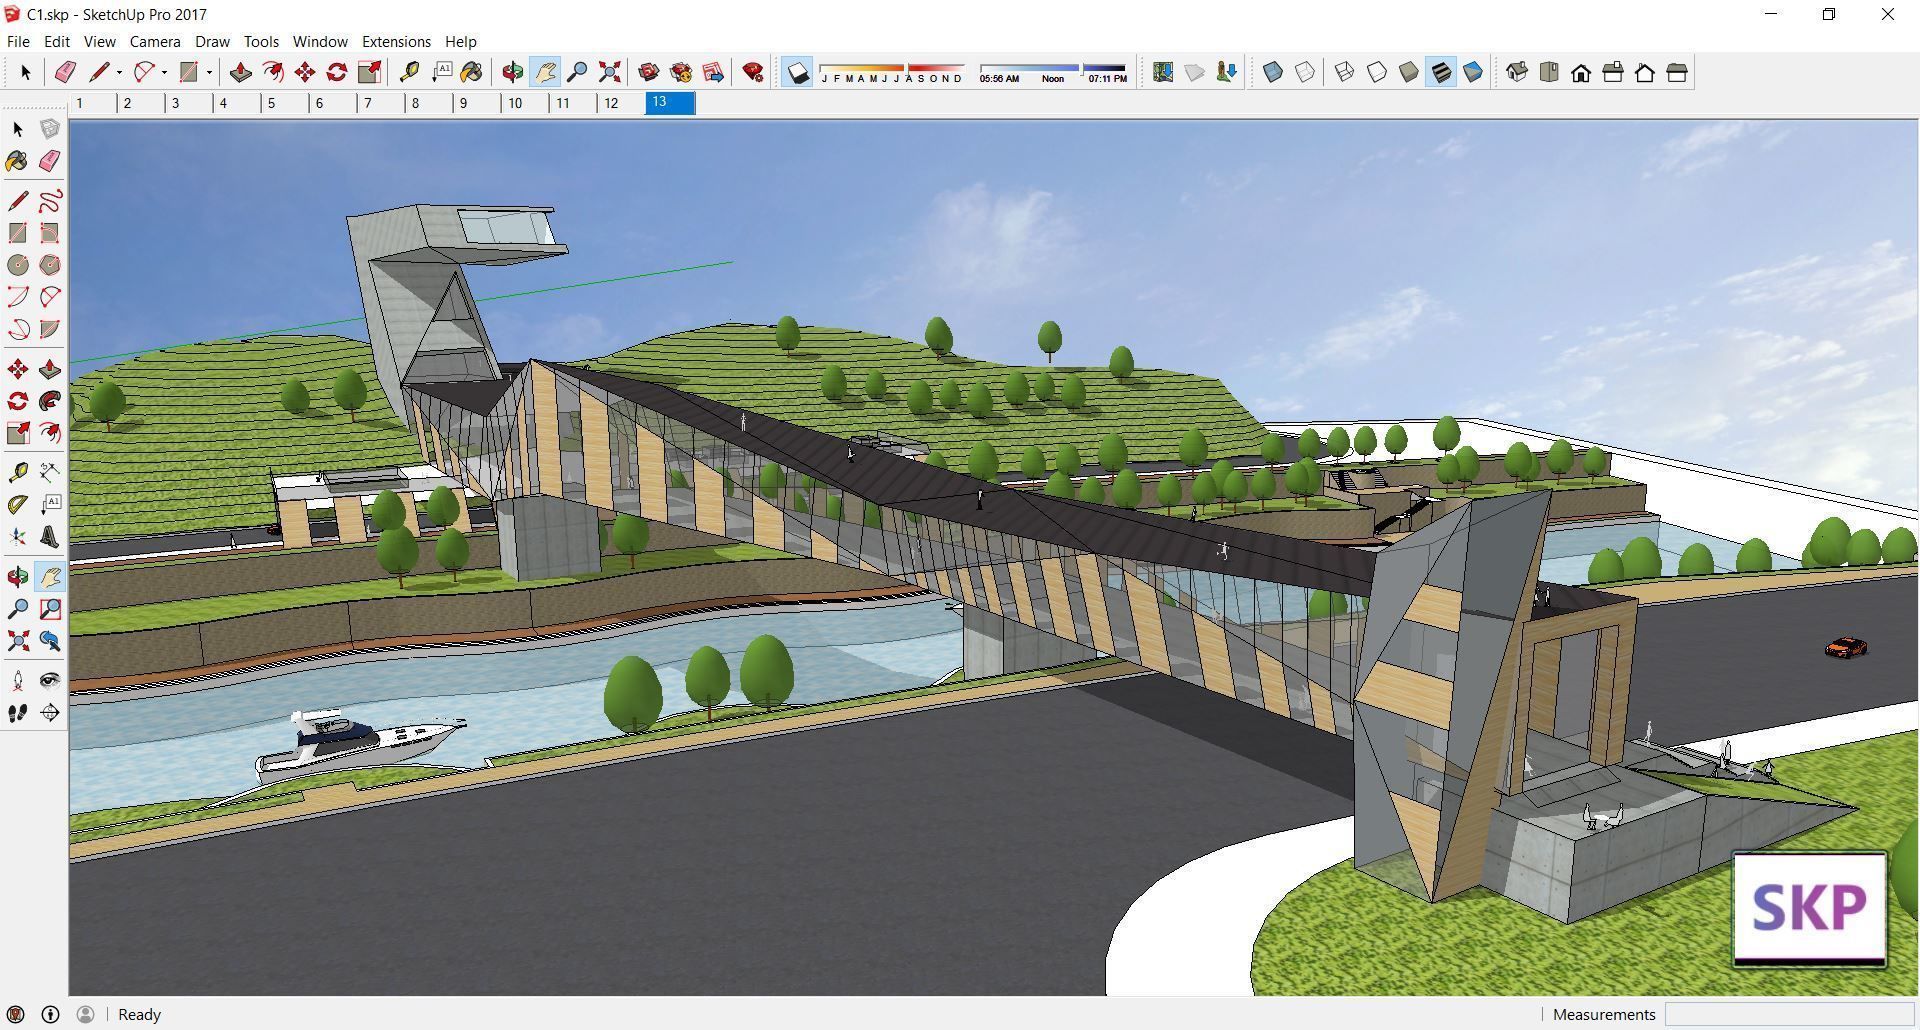The height and width of the screenshot is (1030, 1920).
Task: Select the Follow Me tool
Action: pos(50,401)
